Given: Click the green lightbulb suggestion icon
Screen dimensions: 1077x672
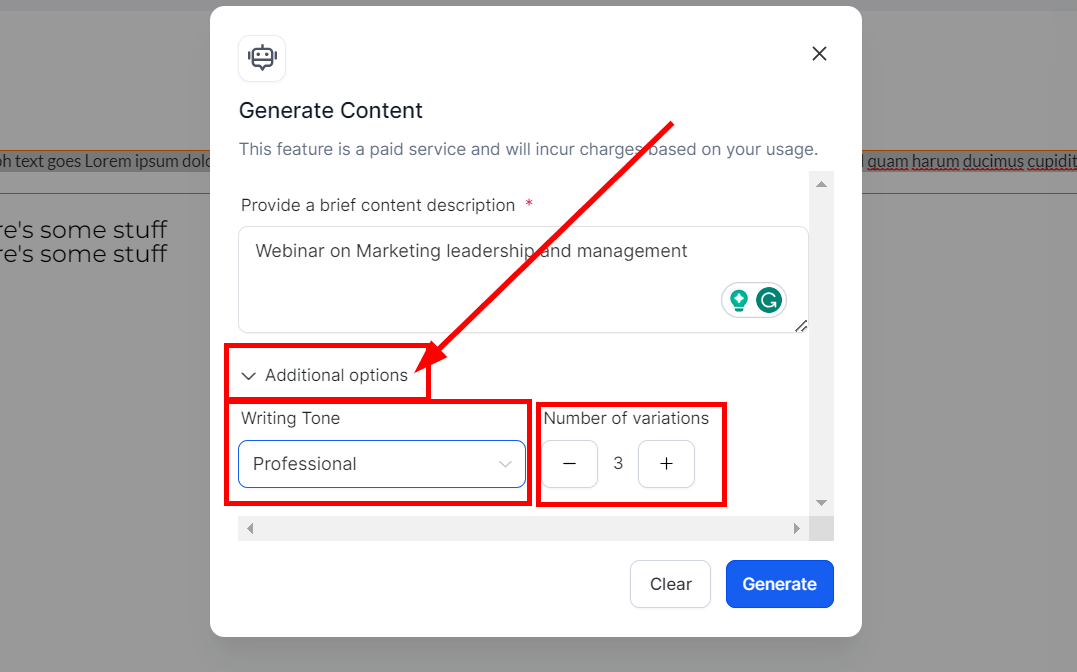Looking at the screenshot, I should 739,300.
